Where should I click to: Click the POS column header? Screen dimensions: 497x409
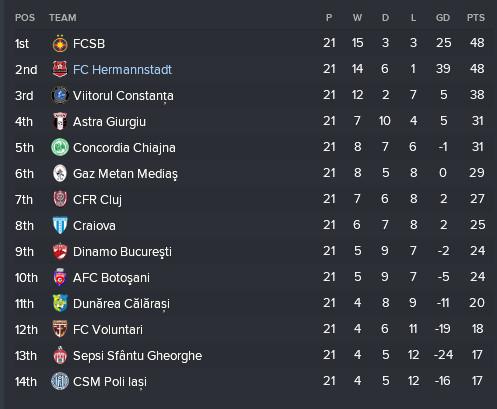tap(25, 18)
